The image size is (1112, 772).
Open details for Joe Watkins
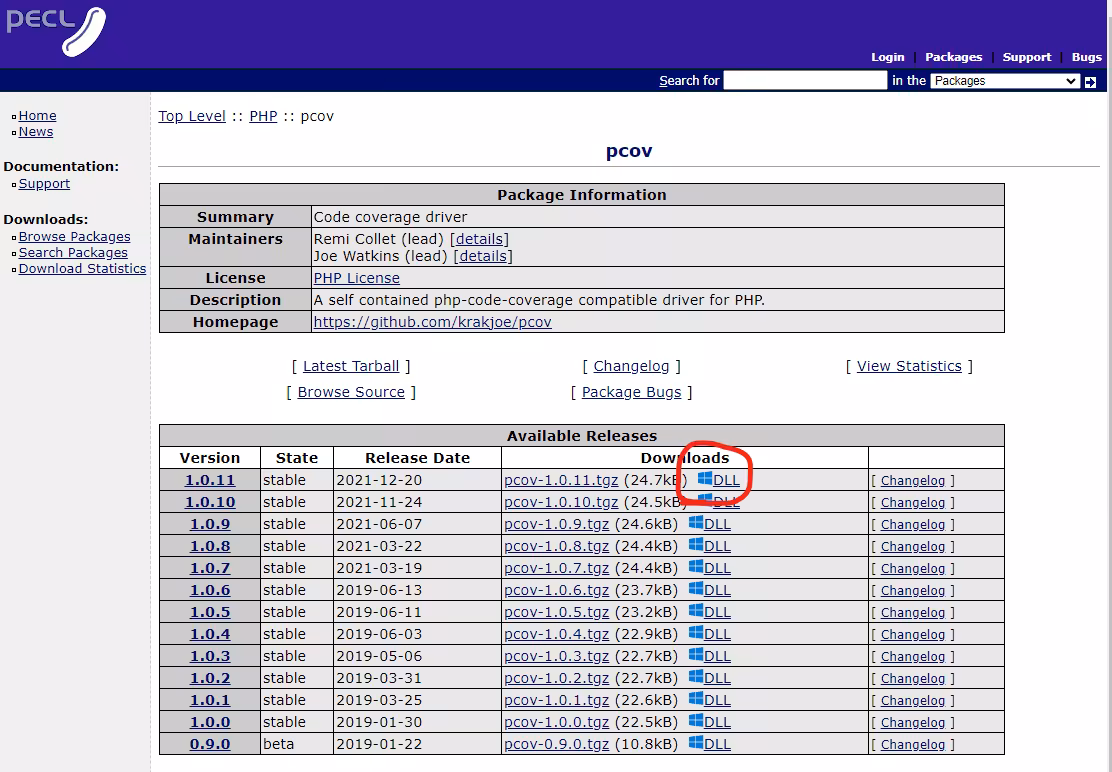point(483,257)
